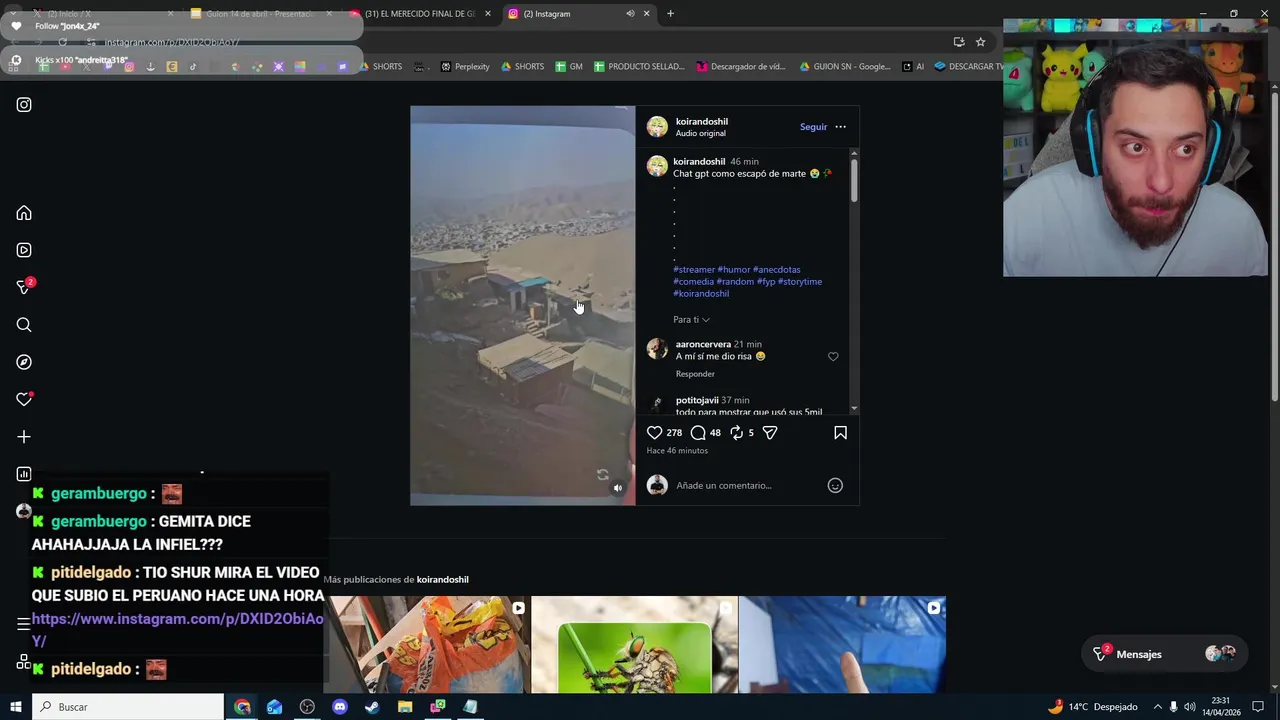Open Chrome from the taskbar

(x=242, y=707)
